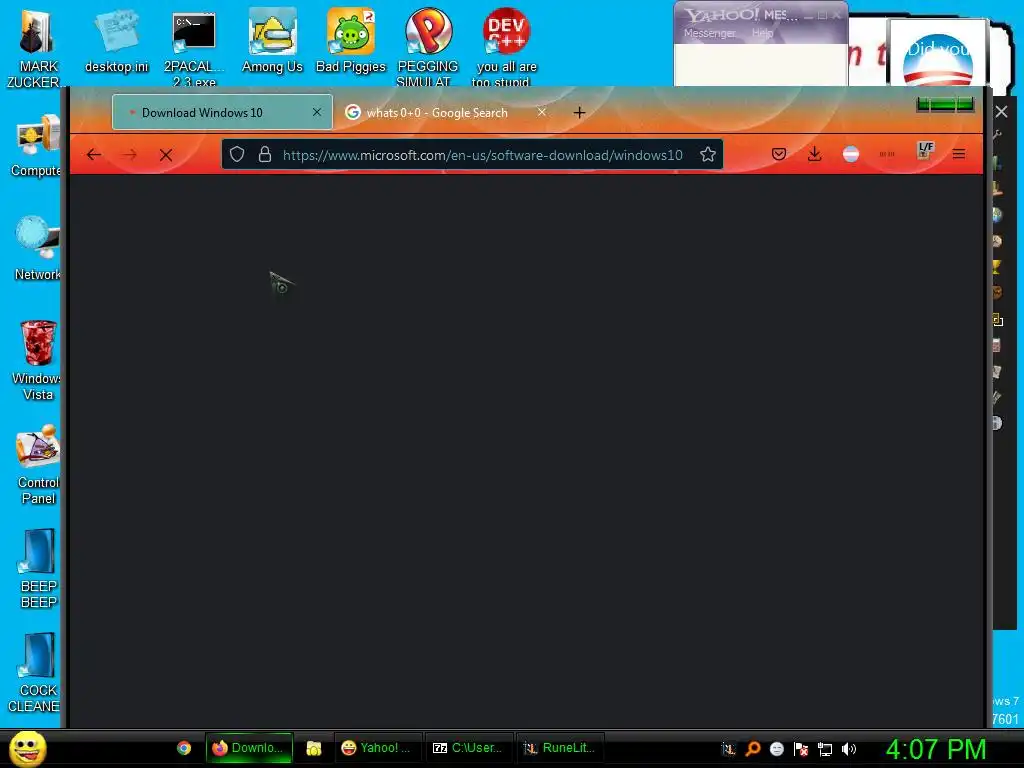Select the BEEP BEEP desktop icon

pos(38,568)
